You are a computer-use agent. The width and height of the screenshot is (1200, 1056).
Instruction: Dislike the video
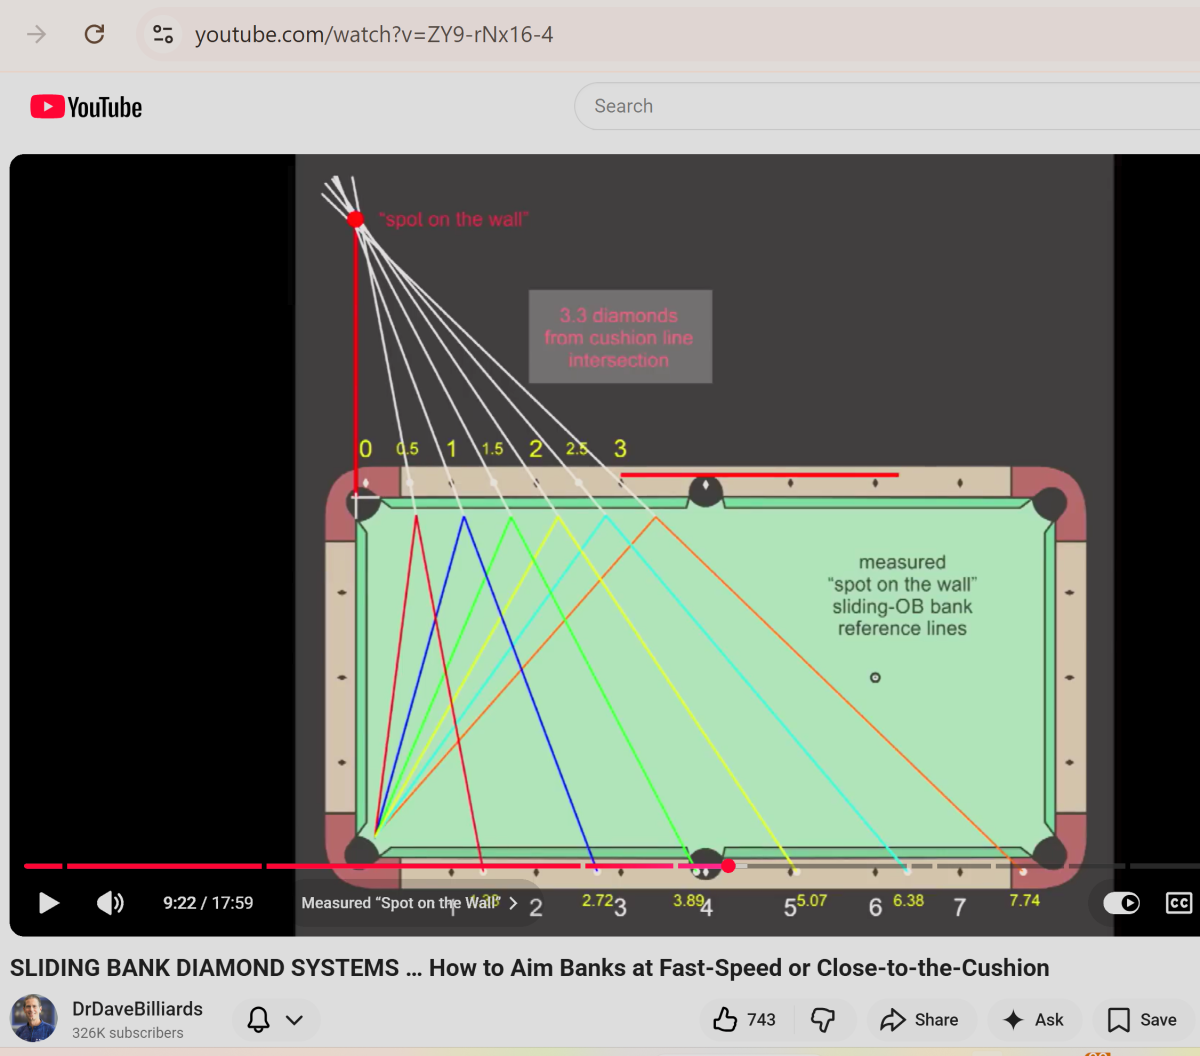click(x=823, y=1019)
